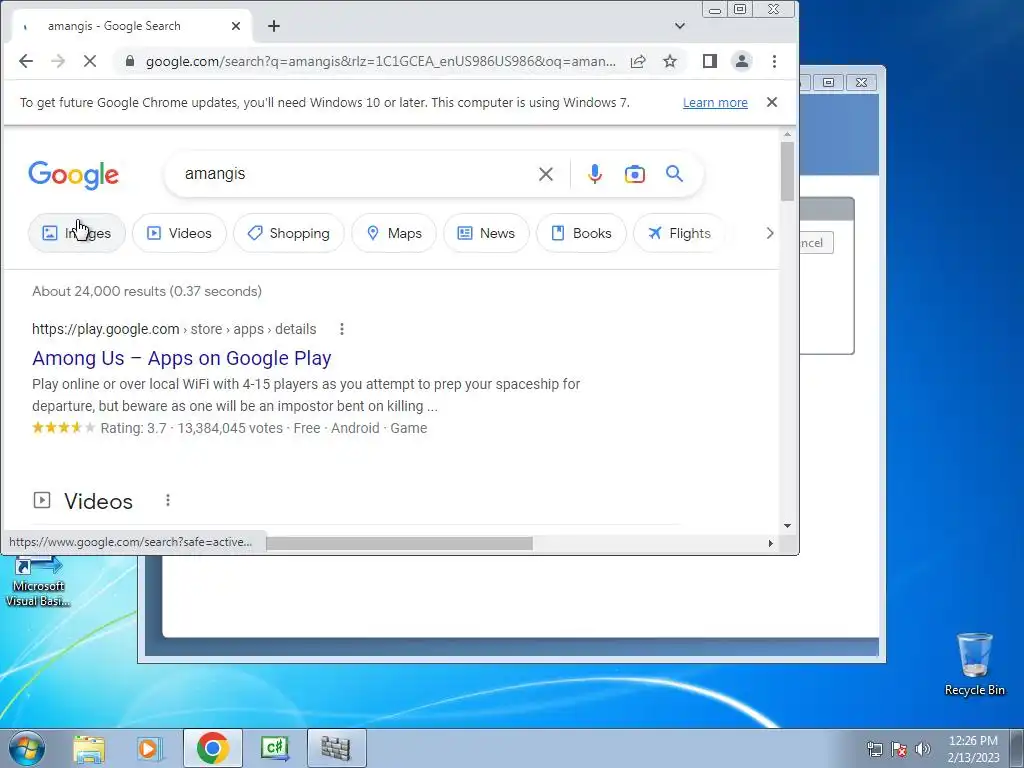The image size is (1024, 768).
Task: Open the Recycle Bin desktop icon
Action: click(x=974, y=664)
